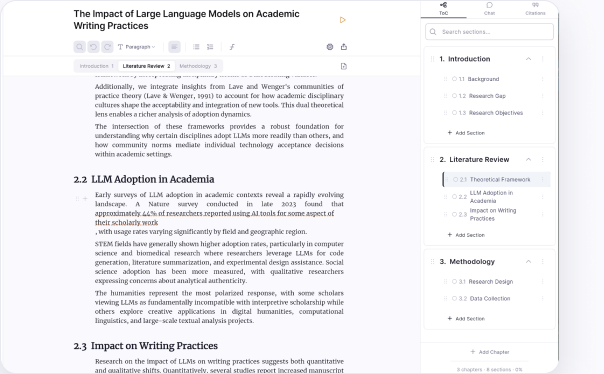The image size is (604, 374).
Task: Open options menu for 3.1 Research Design
Action: [542, 282]
